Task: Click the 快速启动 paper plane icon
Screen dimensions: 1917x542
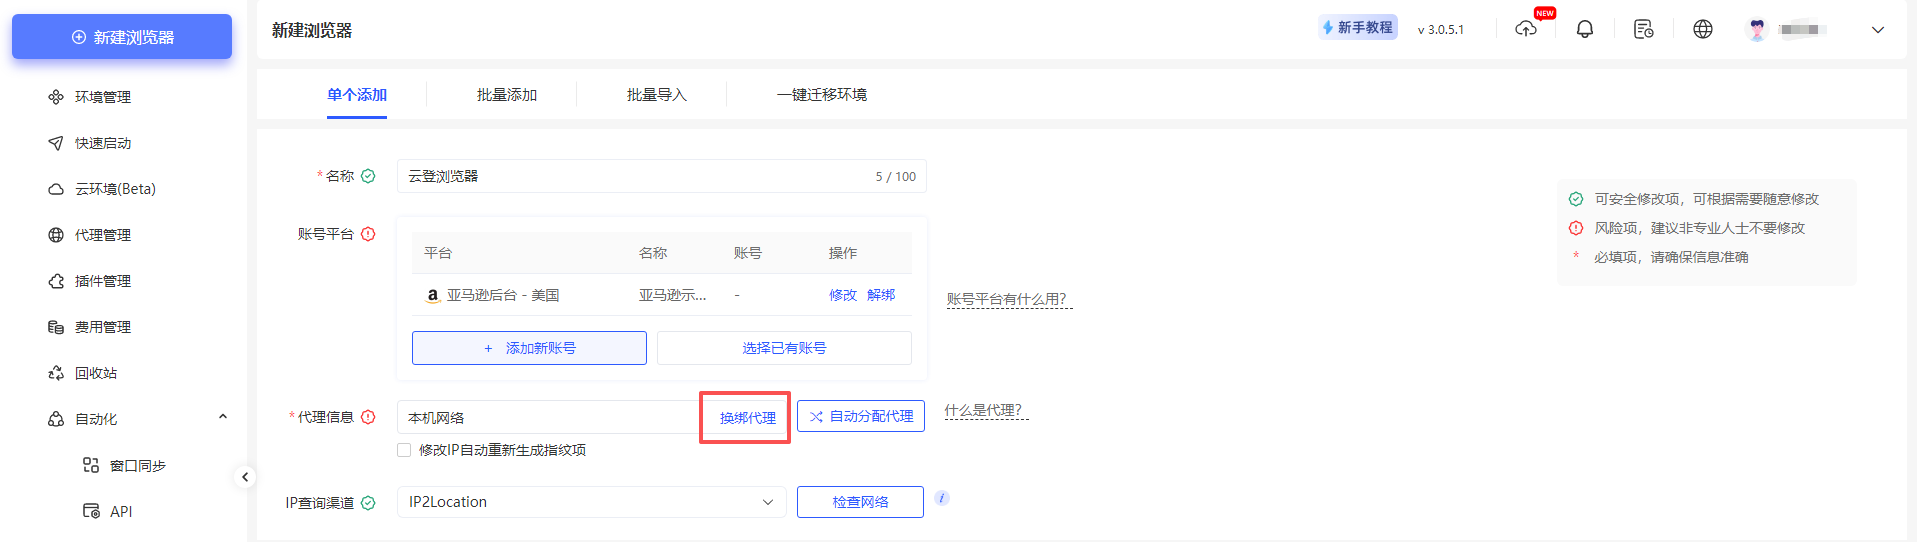Action: 56,143
